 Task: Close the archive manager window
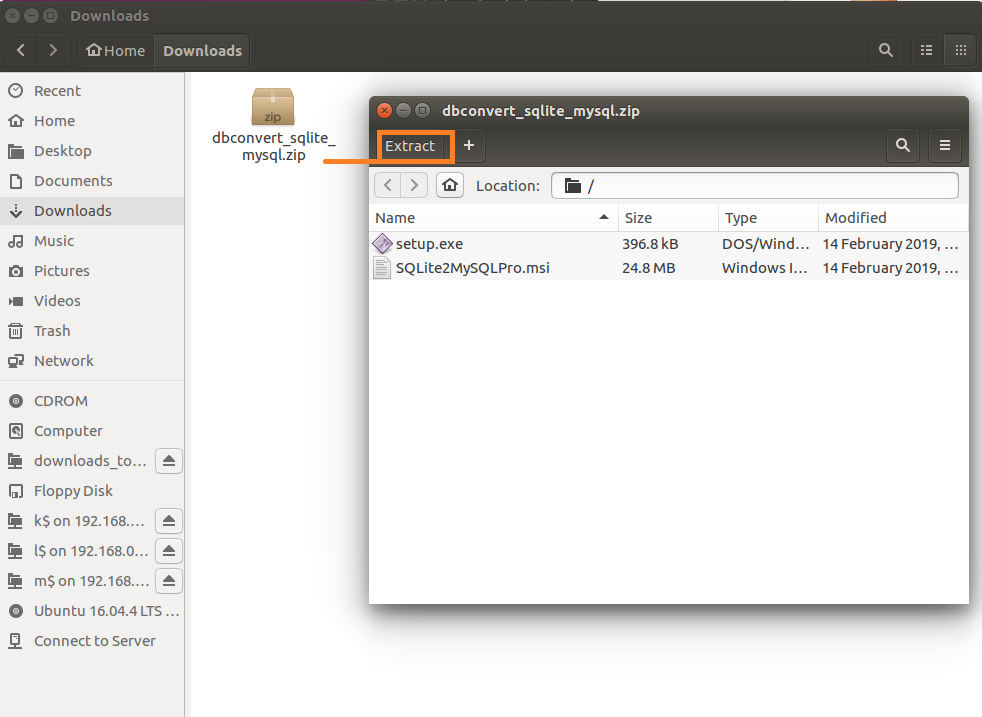(385, 111)
